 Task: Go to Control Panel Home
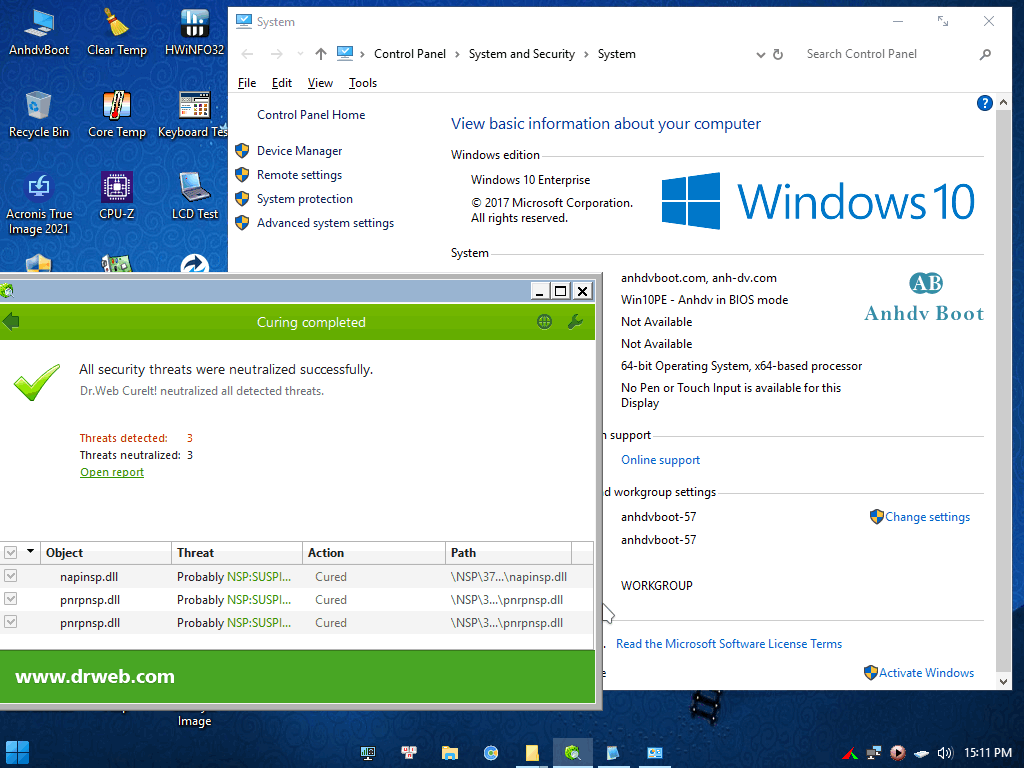pos(311,115)
